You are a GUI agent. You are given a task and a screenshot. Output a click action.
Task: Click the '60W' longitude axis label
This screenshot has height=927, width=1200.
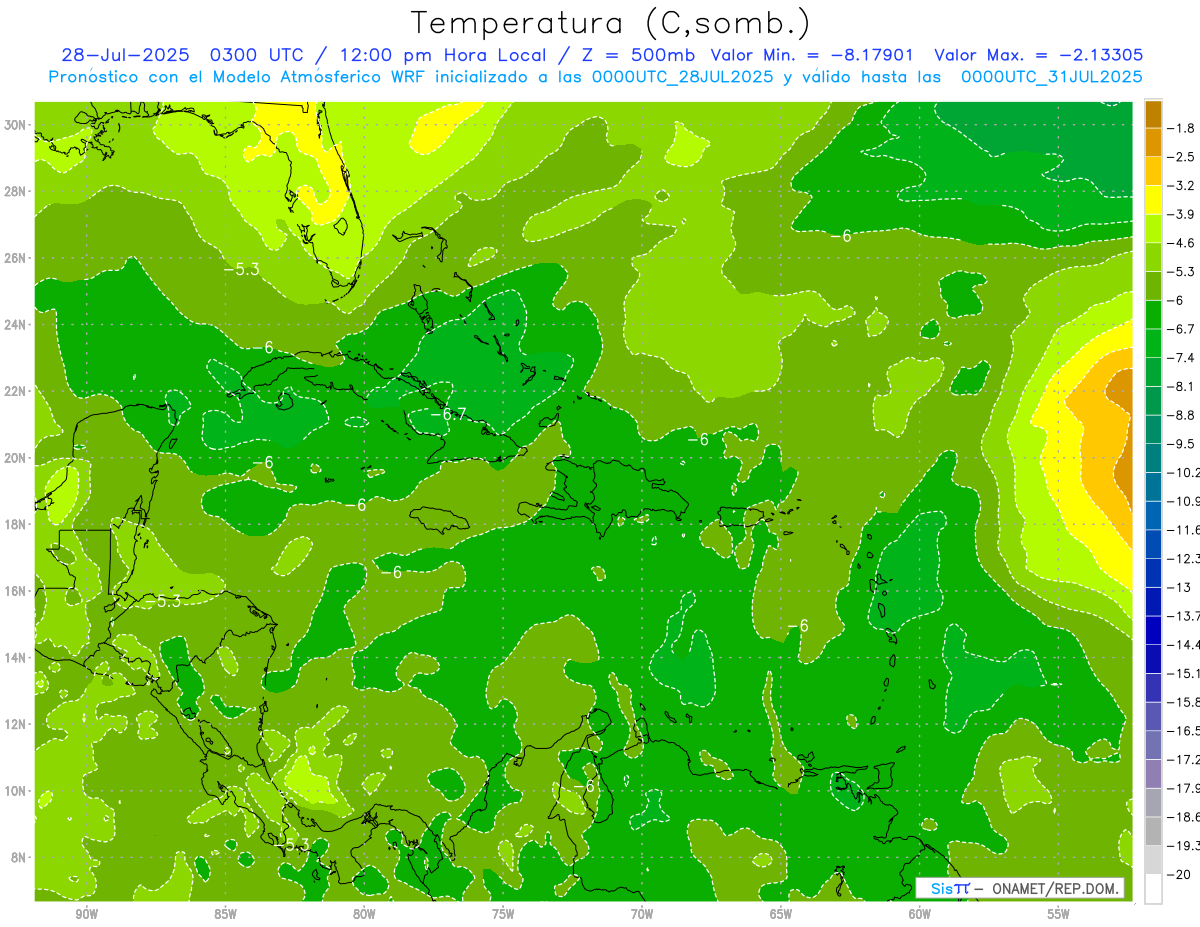[x=920, y=915]
